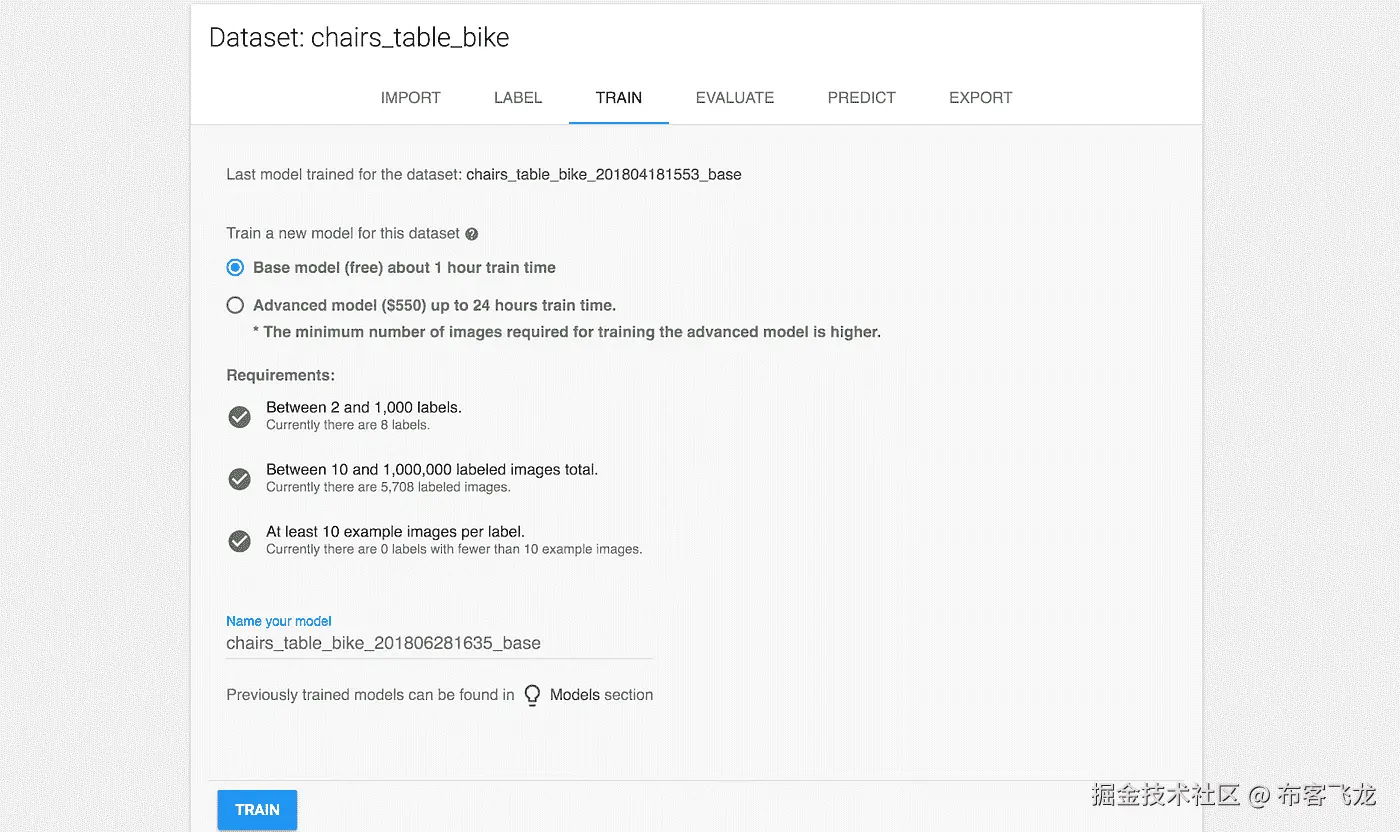Click the help question mark icon
This screenshot has width=1400, height=832.
[472, 234]
